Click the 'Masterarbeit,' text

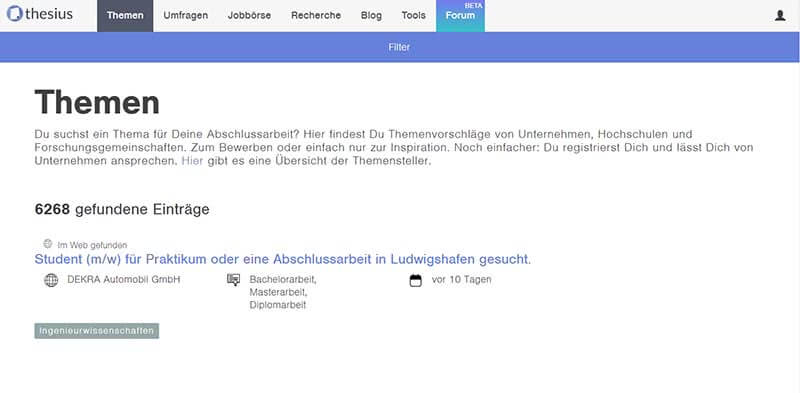click(x=279, y=292)
